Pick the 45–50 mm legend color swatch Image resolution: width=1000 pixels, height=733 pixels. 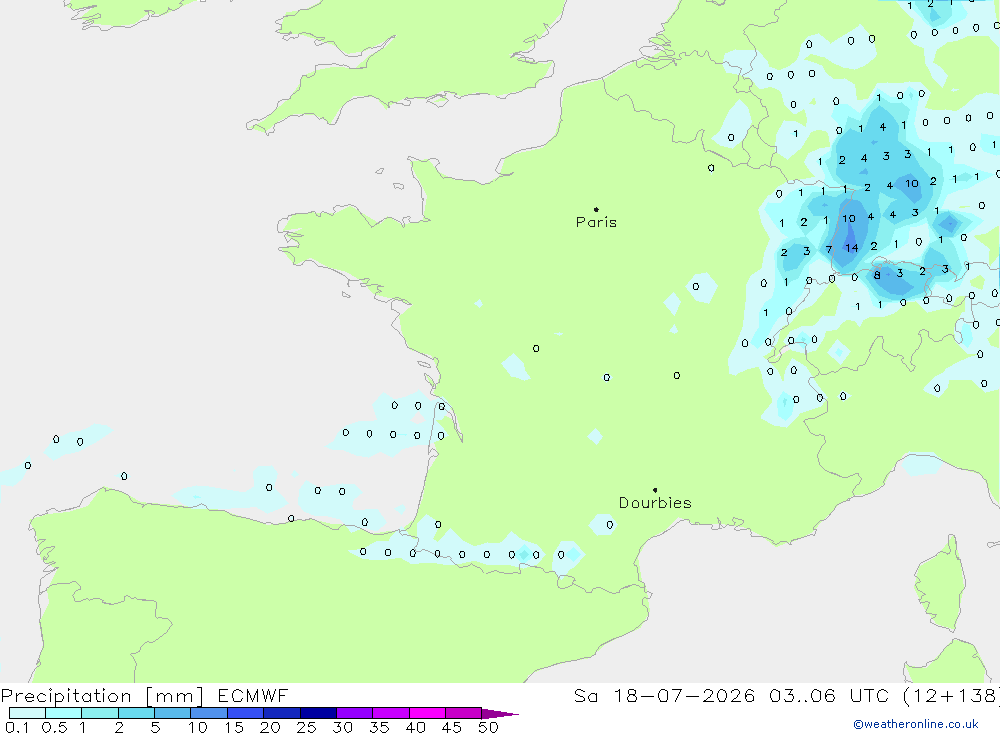tap(464, 713)
